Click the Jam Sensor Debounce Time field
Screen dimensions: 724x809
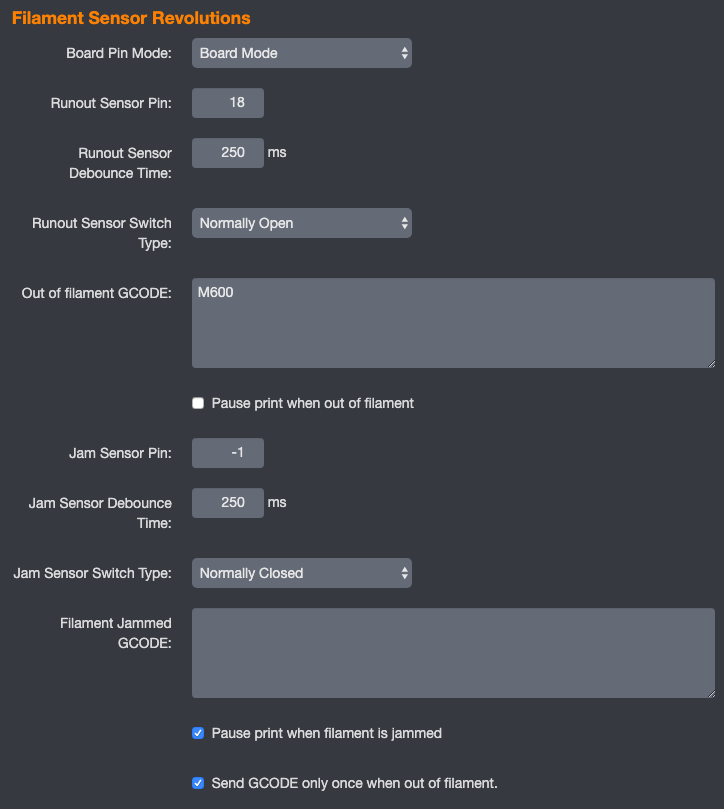point(228,503)
